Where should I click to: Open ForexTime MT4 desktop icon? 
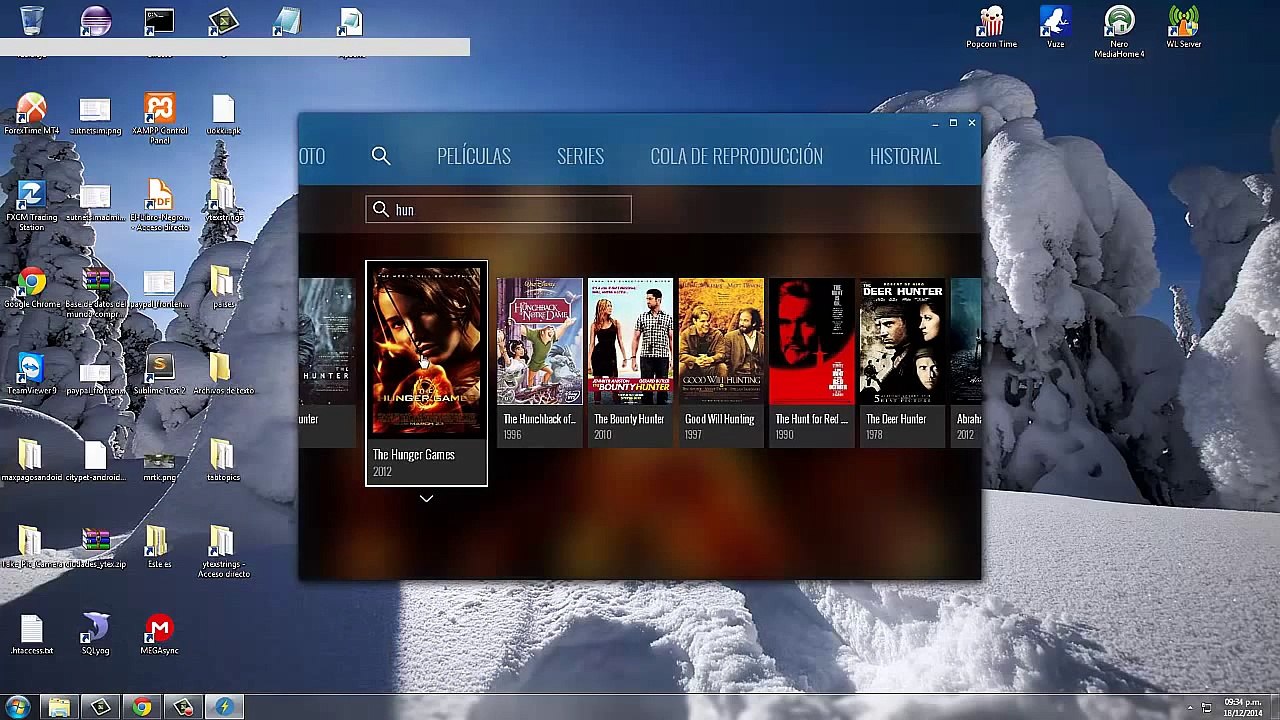tap(32, 115)
